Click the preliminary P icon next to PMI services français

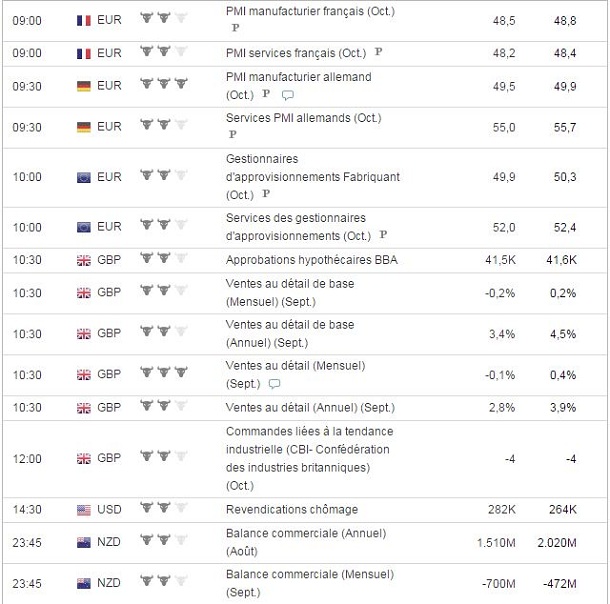(378, 53)
